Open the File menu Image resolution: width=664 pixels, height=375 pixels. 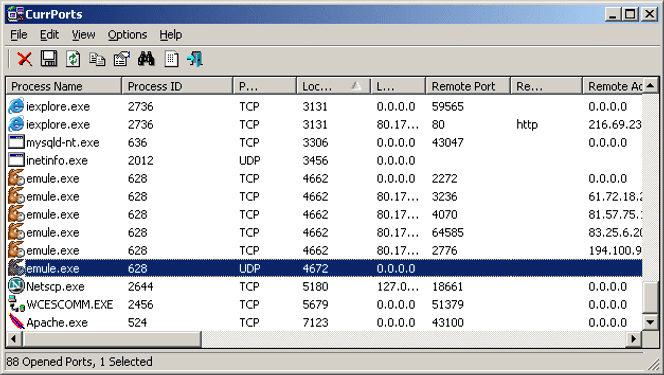pos(19,35)
